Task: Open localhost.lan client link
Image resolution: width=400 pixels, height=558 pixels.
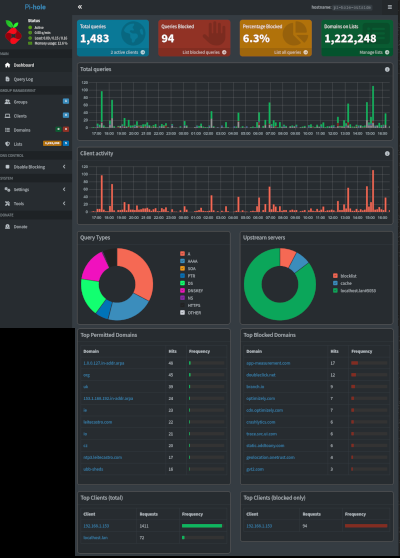Action: click(x=95, y=537)
